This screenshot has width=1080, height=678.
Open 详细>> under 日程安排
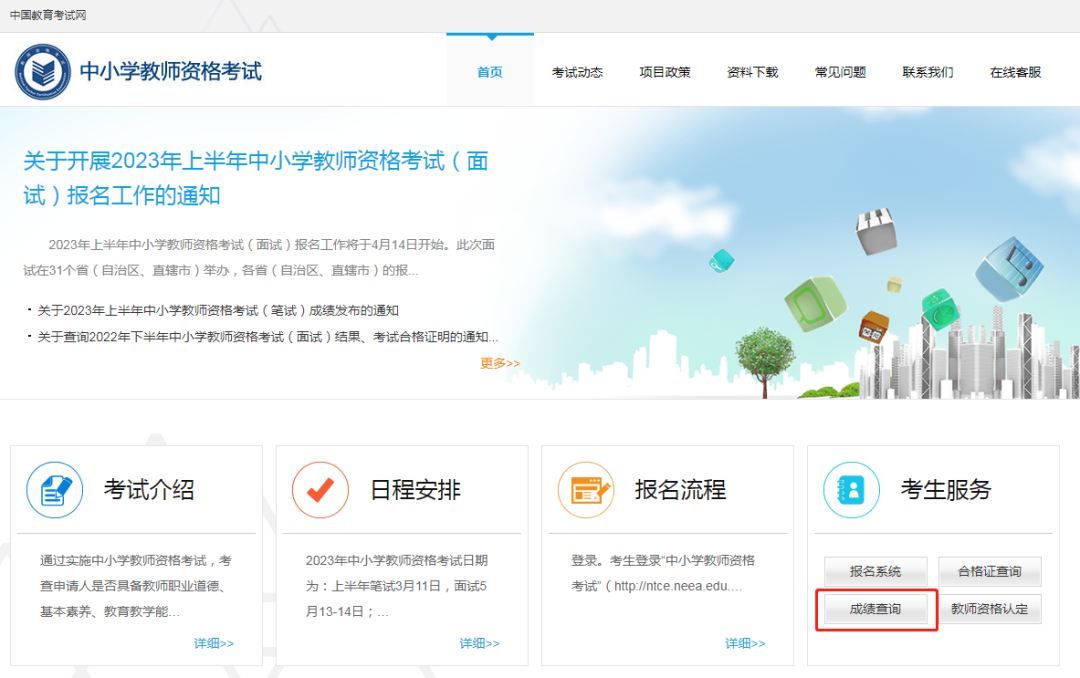click(479, 643)
